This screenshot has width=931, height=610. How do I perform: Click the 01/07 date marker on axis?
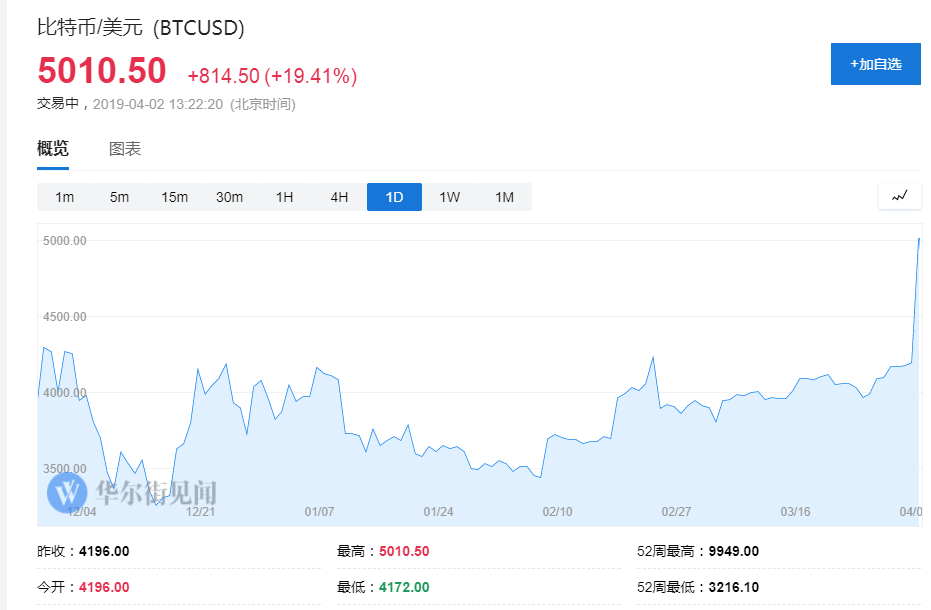(319, 511)
